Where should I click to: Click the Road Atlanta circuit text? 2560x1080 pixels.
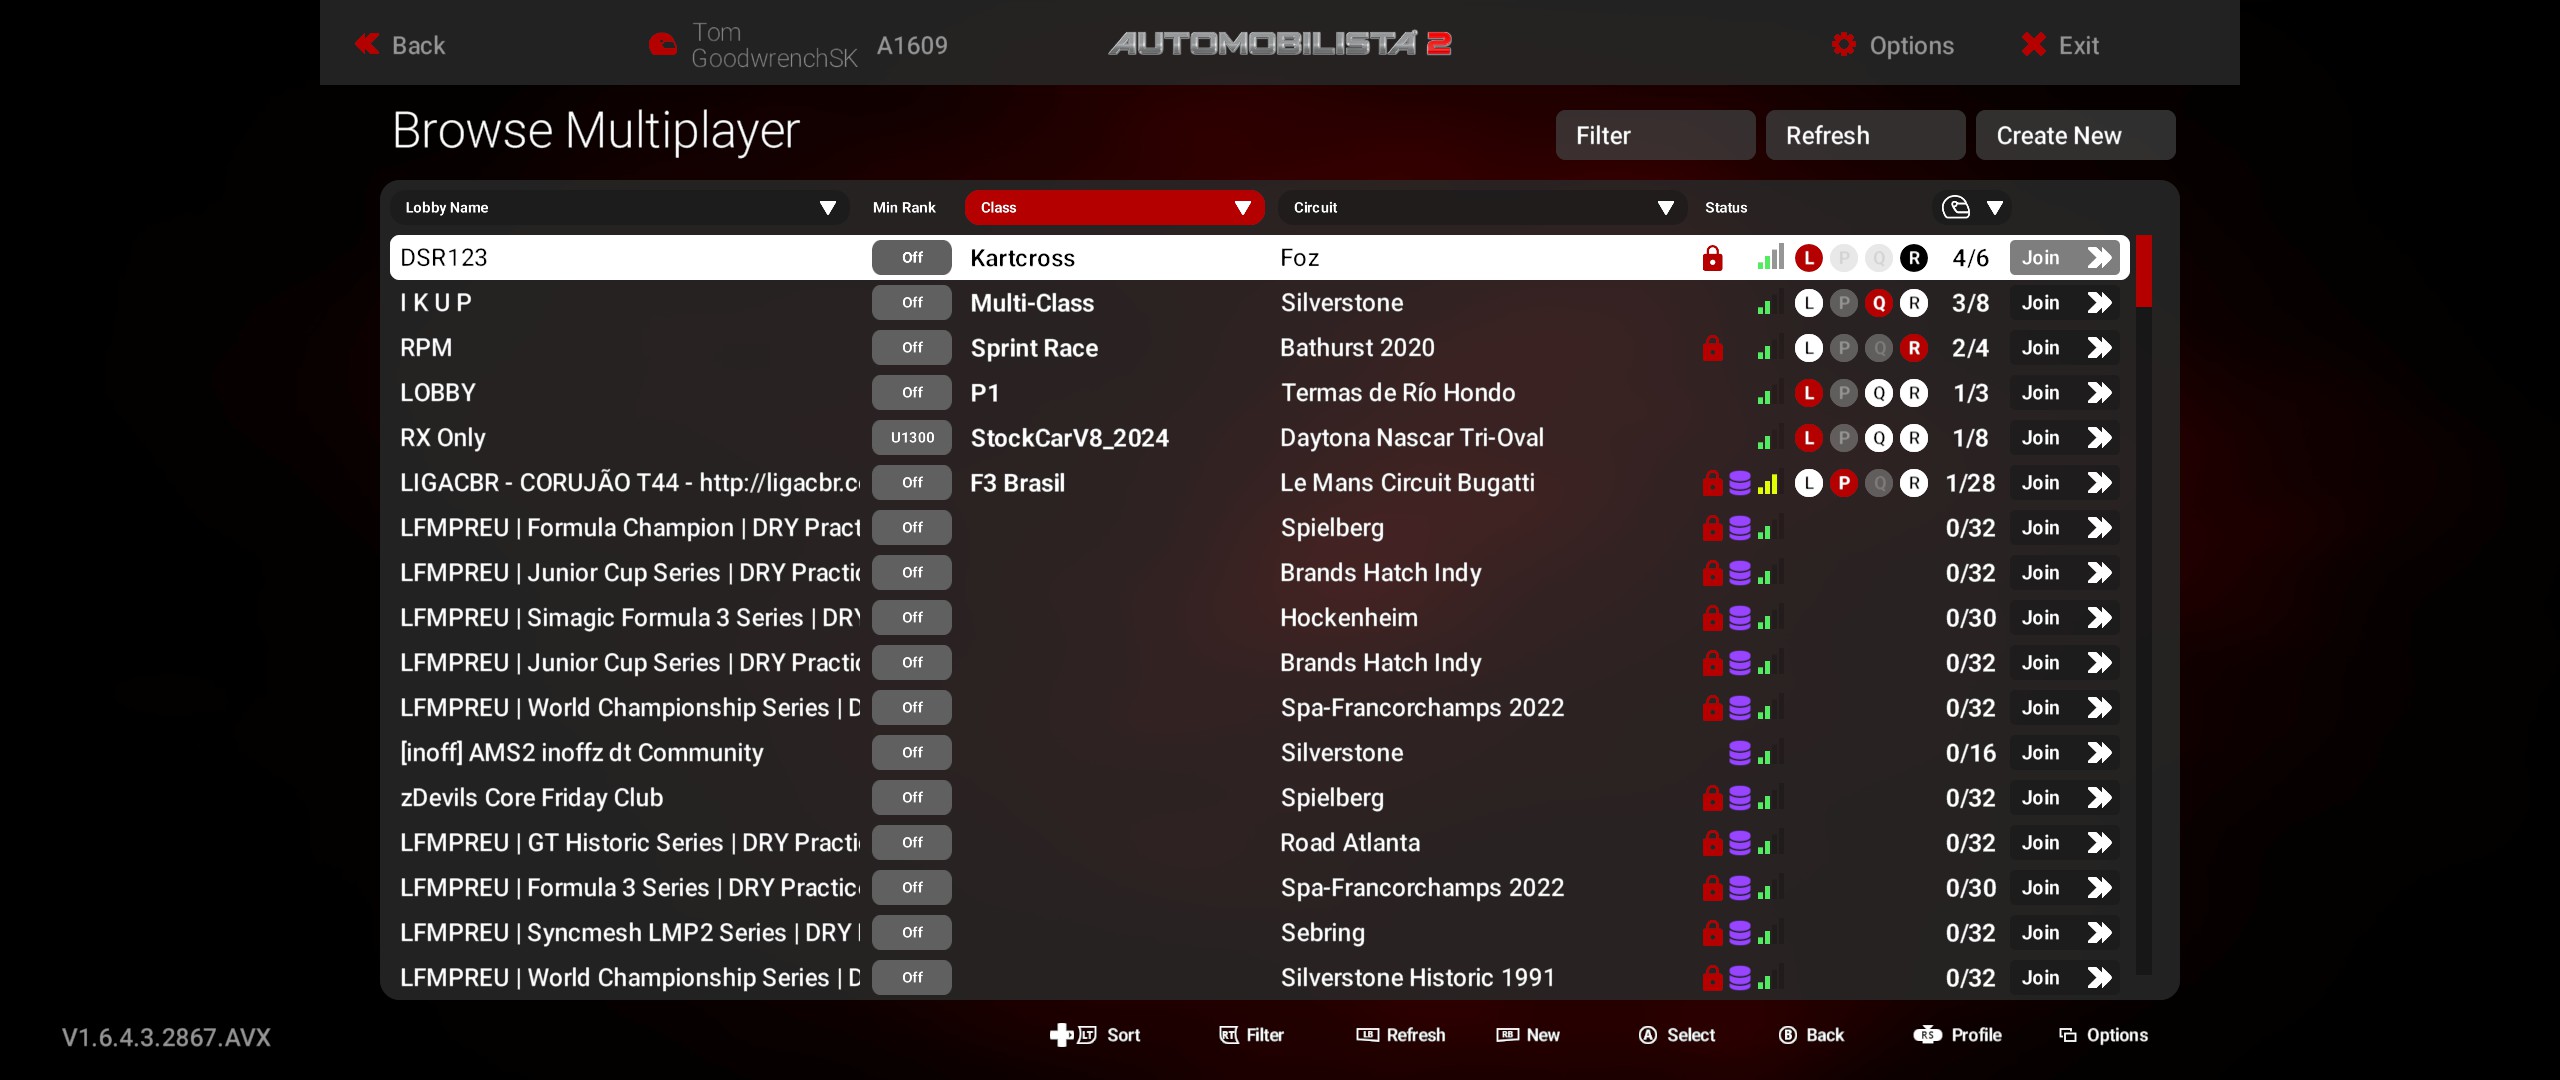pyautogui.click(x=1350, y=843)
